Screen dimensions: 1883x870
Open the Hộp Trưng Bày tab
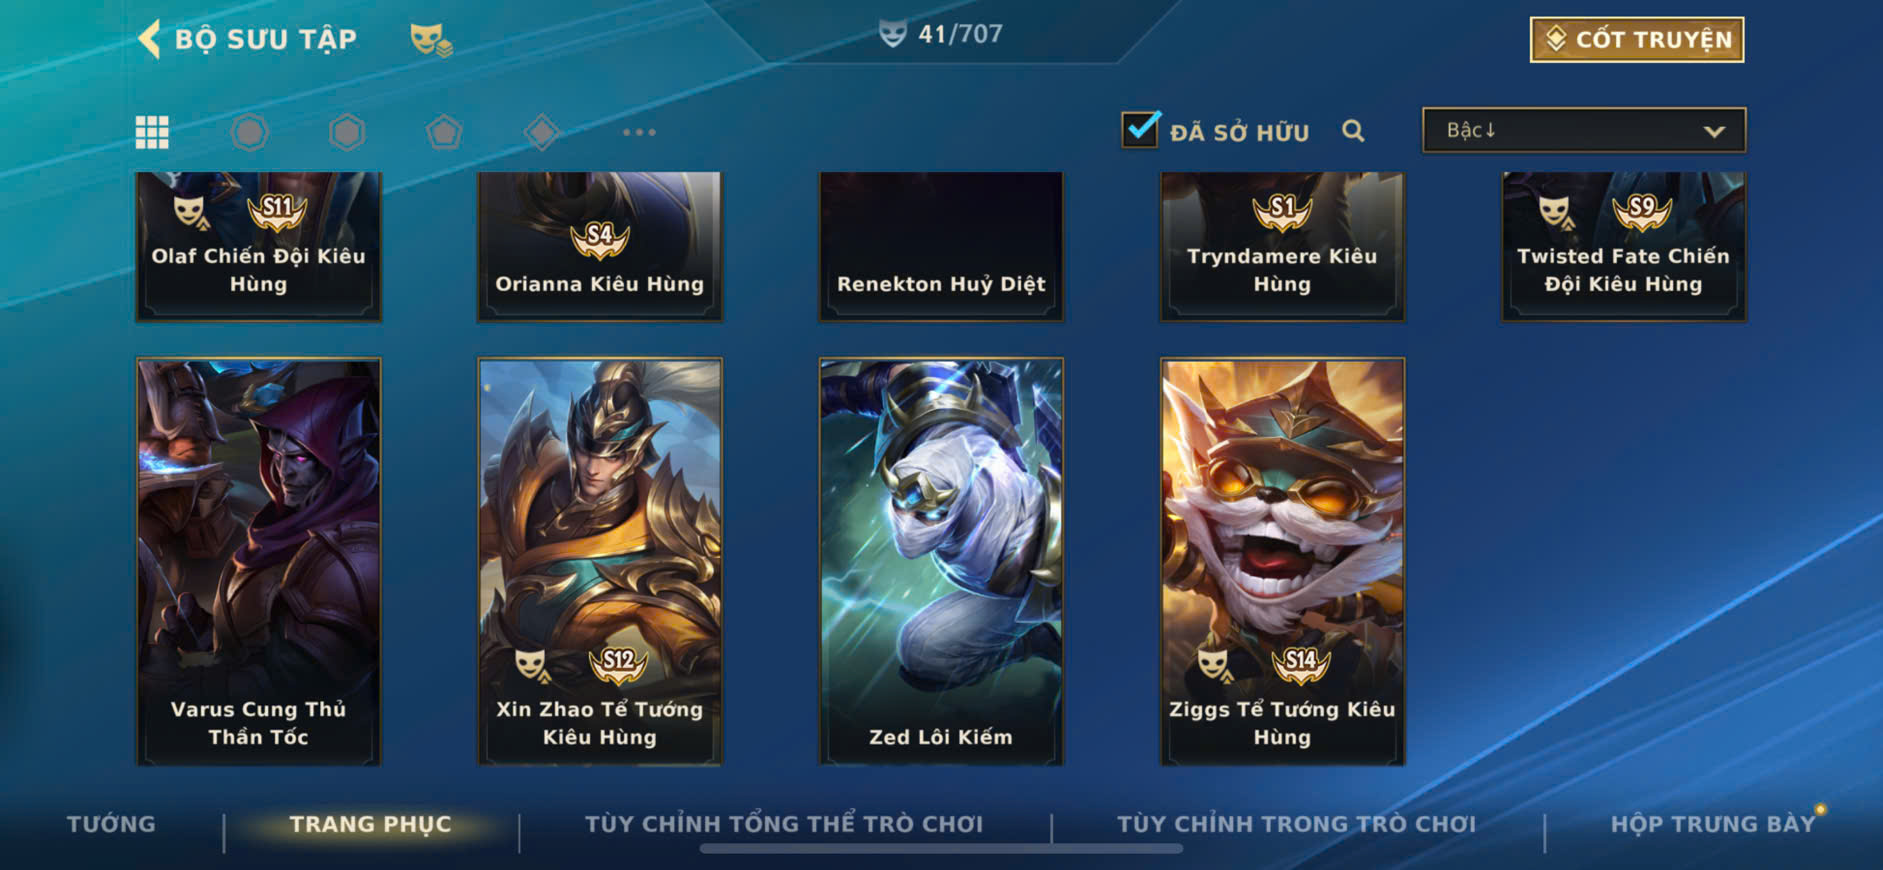[x=1712, y=824]
